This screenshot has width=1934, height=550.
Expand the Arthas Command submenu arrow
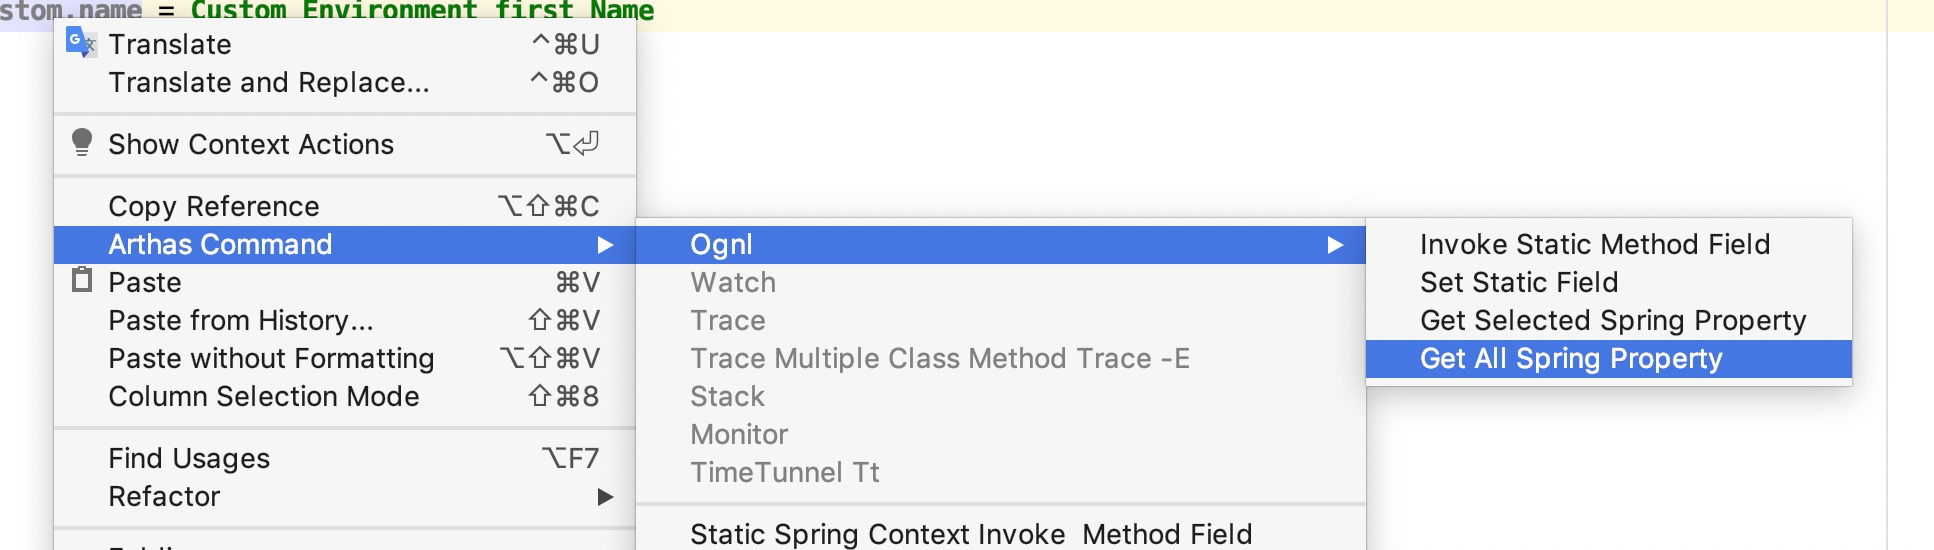point(605,245)
